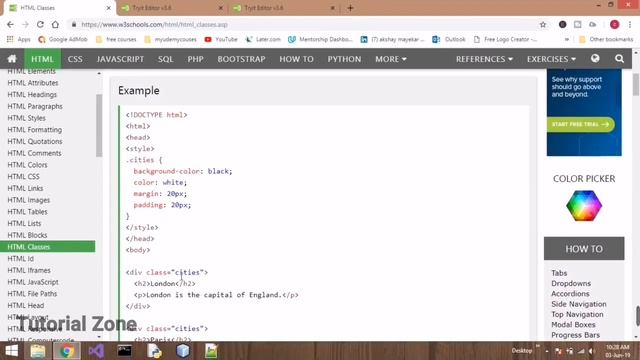Open the Python taskbar icon
The height and width of the screenshot is (360, 640).
pyautogui.click(x=154, y=351)
